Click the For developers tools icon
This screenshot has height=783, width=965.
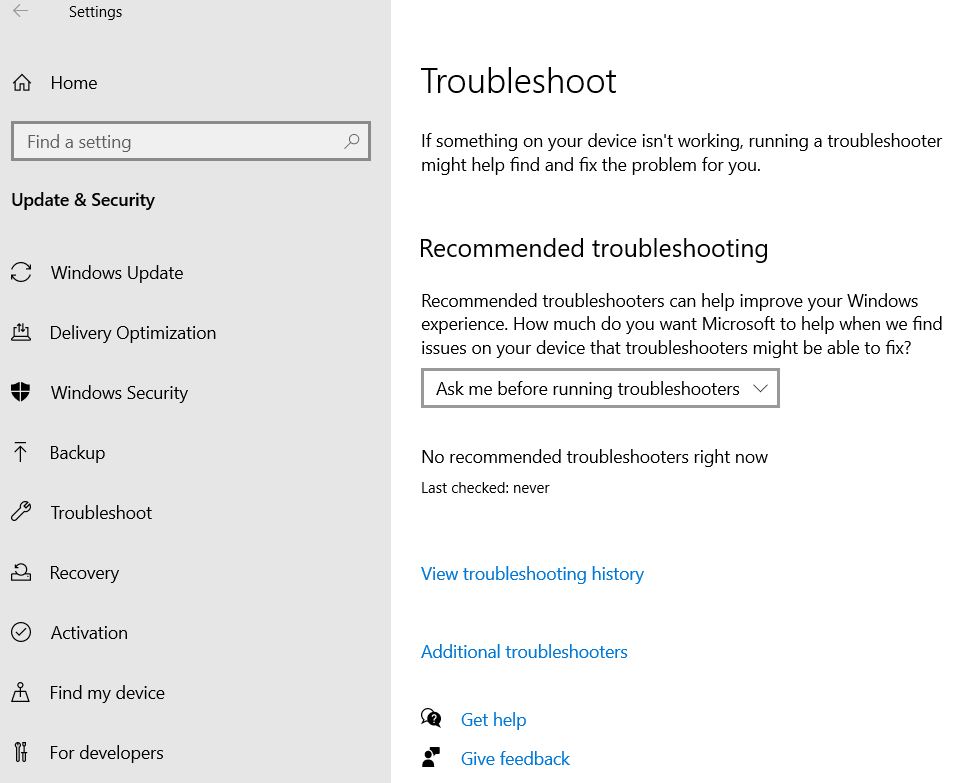click(x=21, y=752)
